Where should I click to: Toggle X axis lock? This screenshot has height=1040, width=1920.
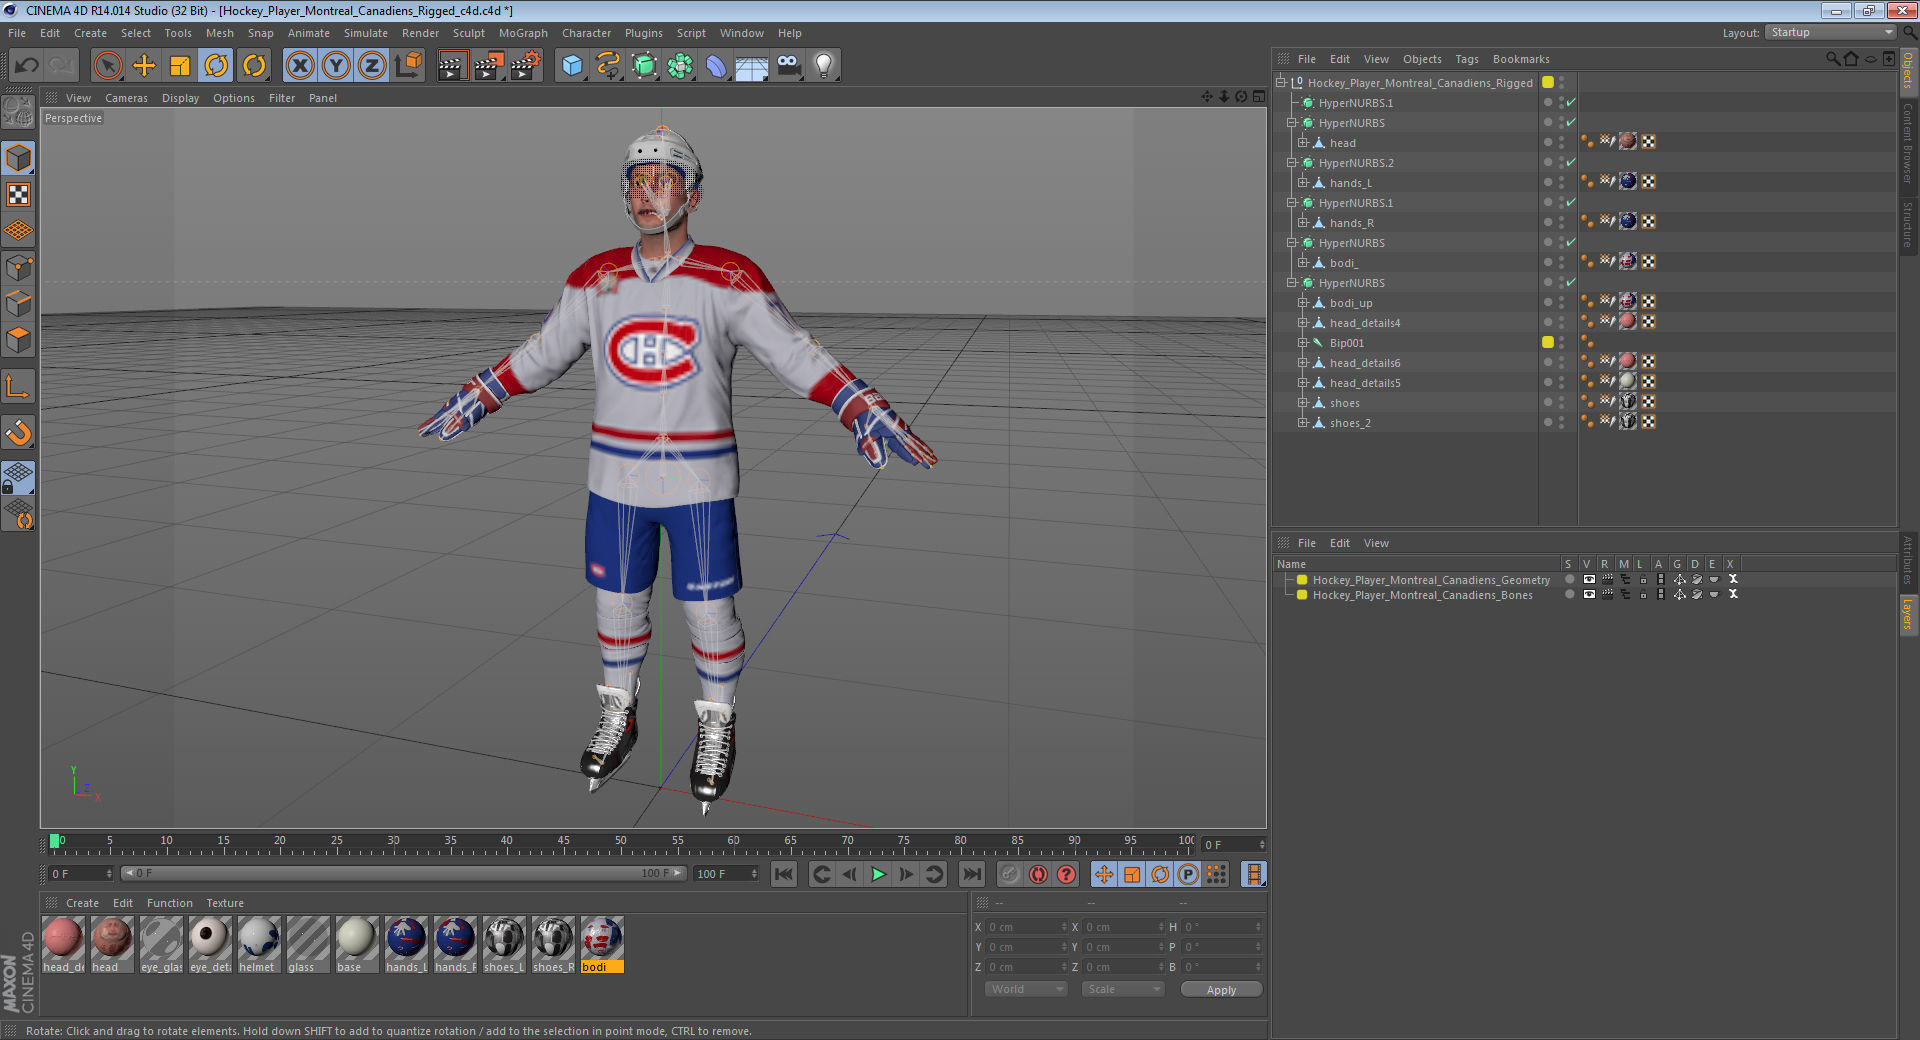tap(300, 66)
